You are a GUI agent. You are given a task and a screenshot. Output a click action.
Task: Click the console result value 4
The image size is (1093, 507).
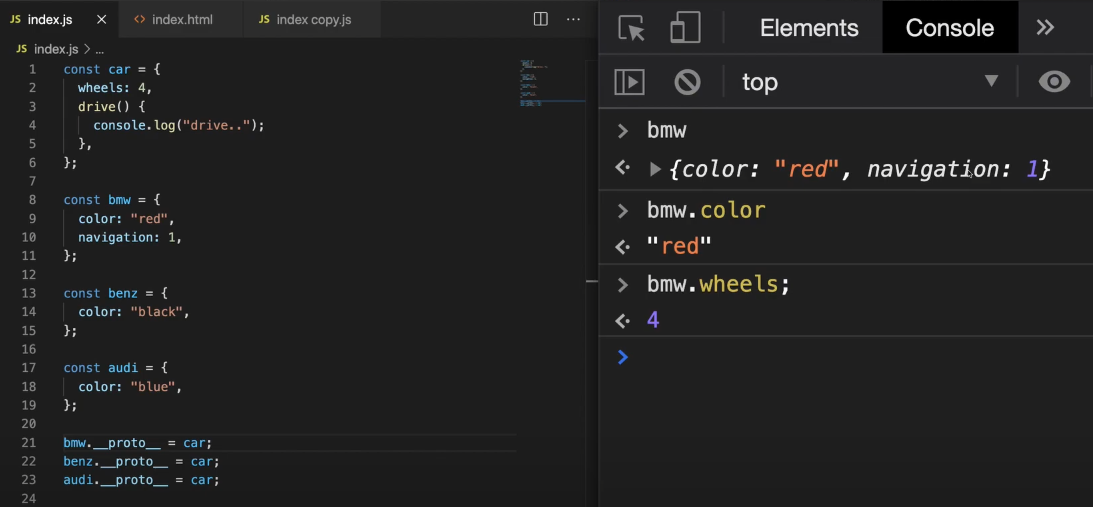coord(653,320)
